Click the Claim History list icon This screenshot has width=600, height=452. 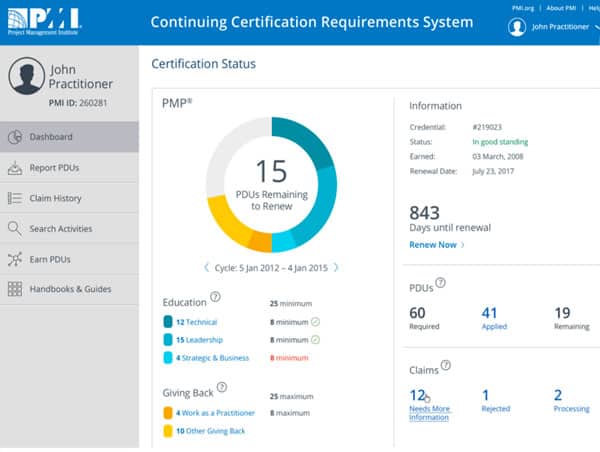[15, 198]
